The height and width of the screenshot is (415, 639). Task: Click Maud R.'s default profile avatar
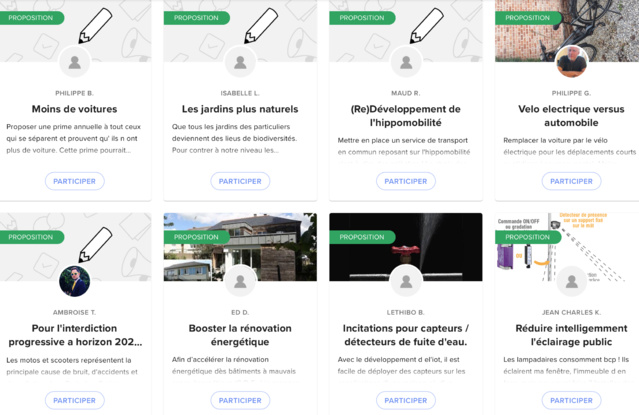pos(406,62)
